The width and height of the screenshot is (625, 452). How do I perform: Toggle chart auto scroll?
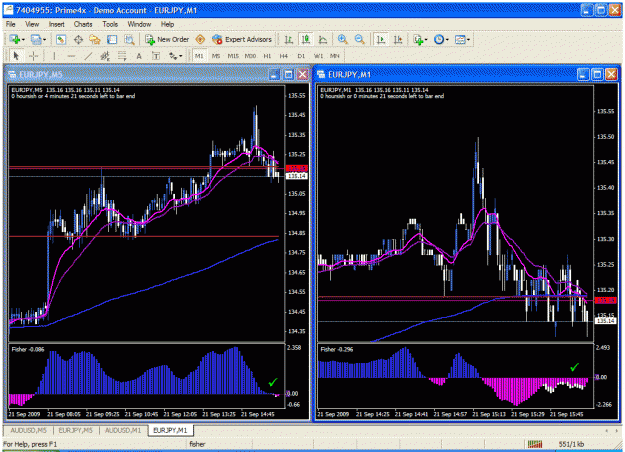coord(381,39)
